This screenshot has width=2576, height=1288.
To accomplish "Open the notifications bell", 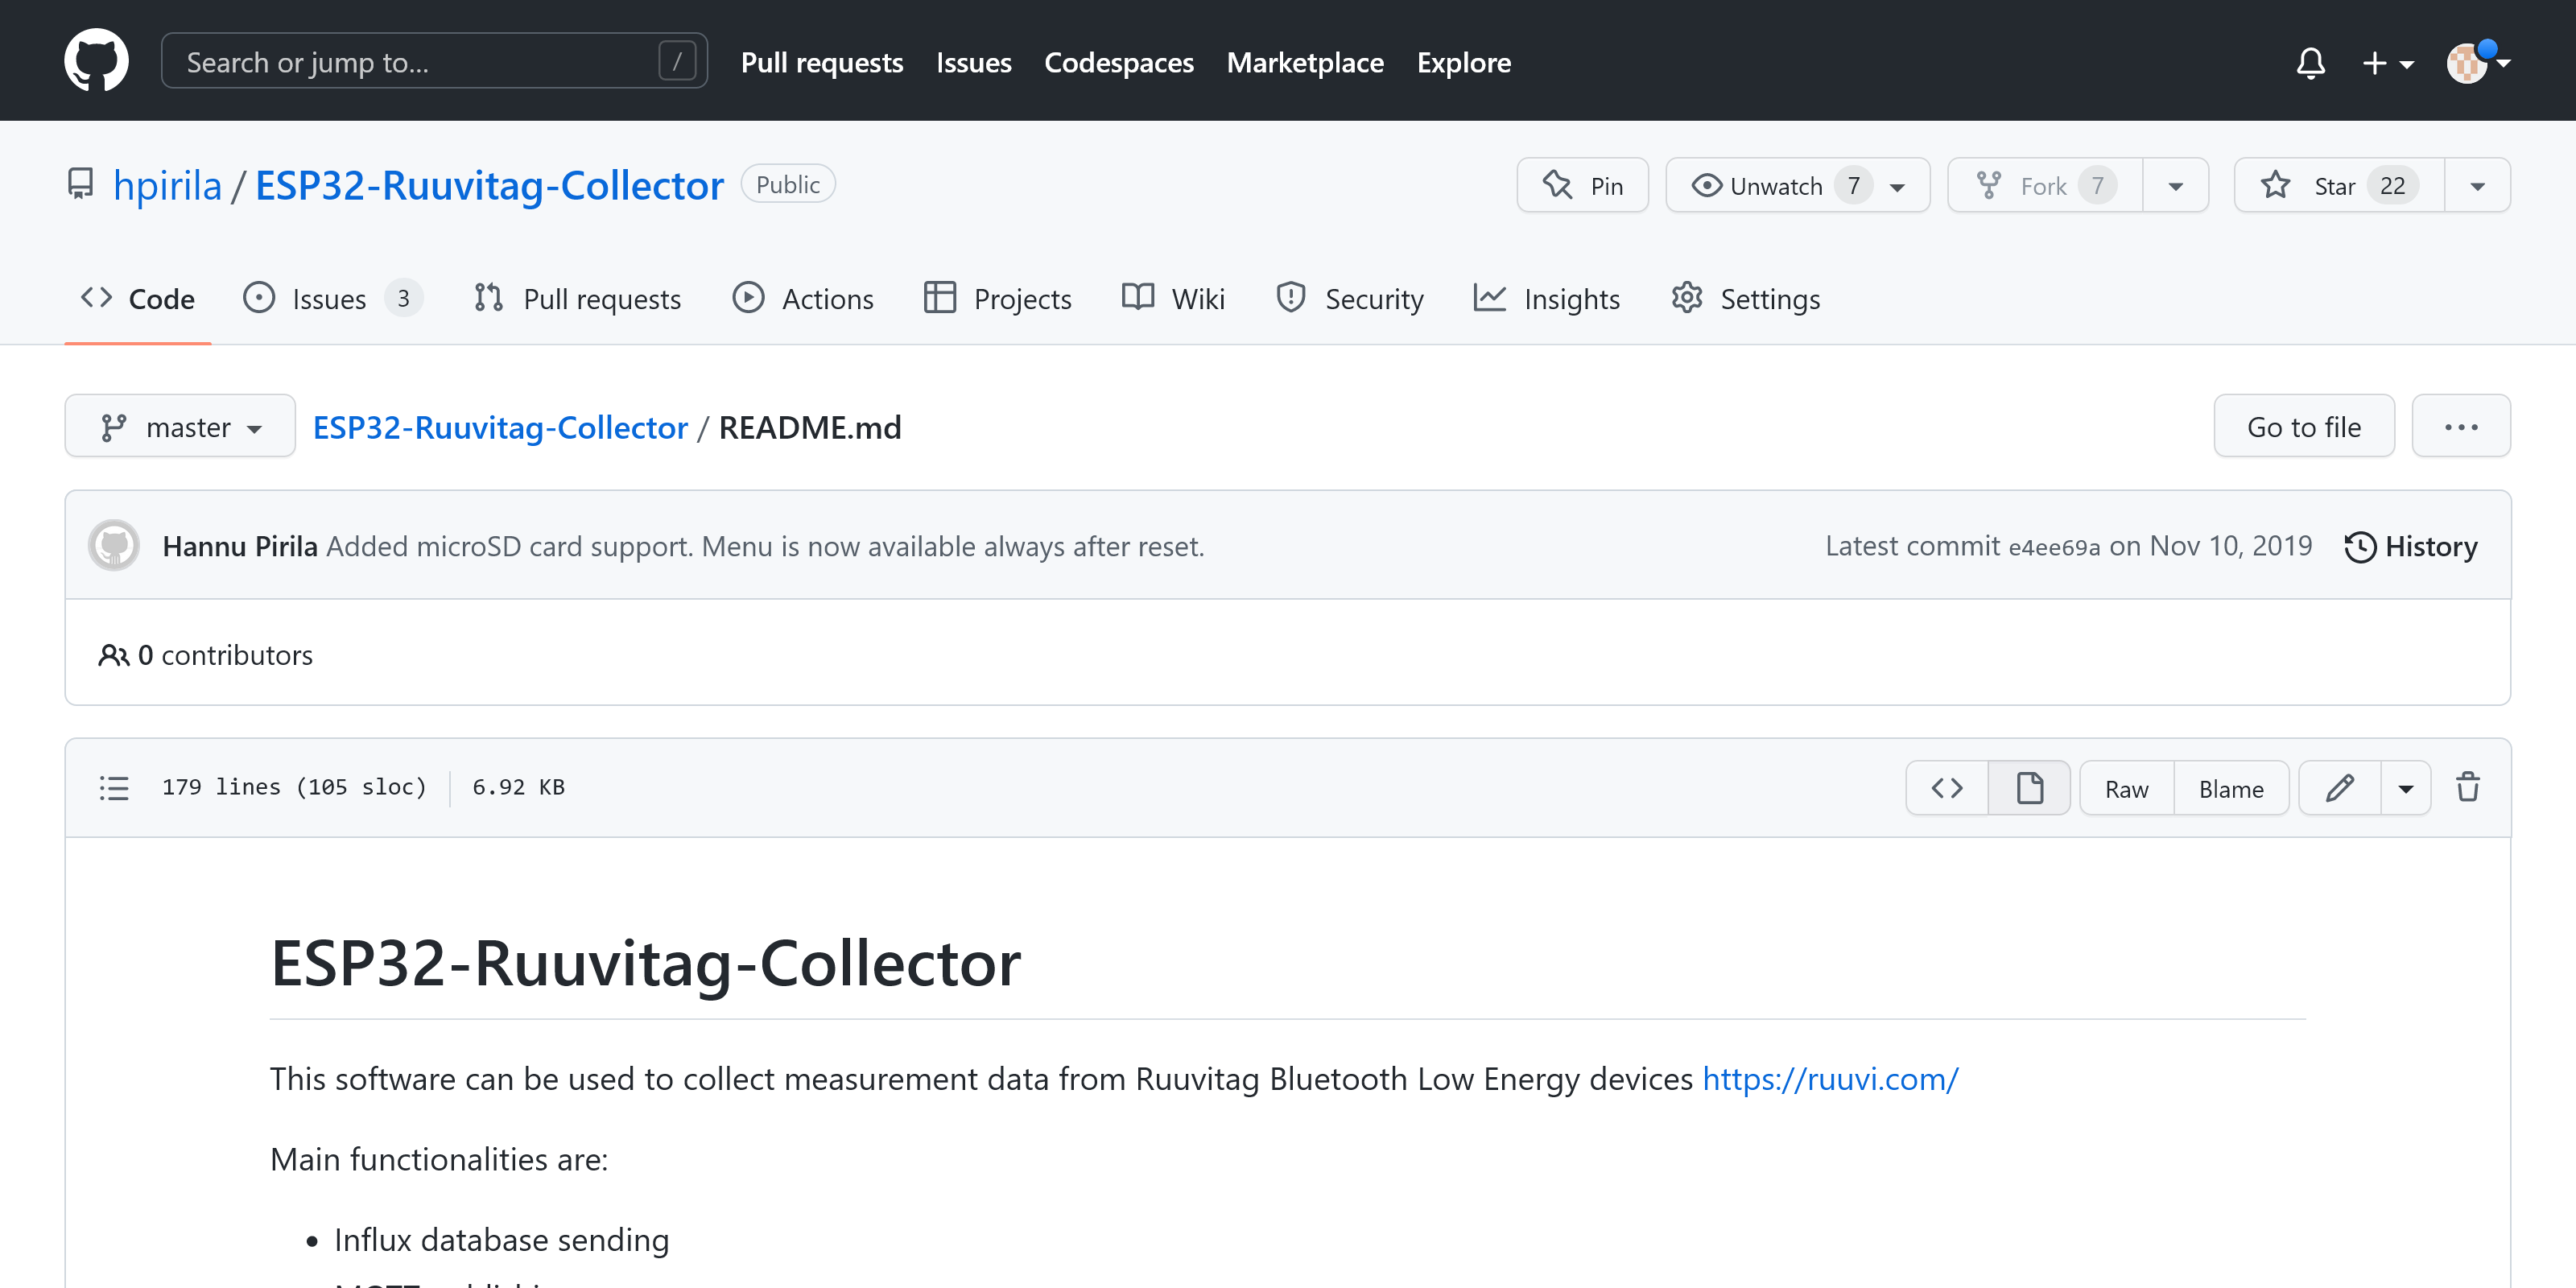I will (x=2310, y=63).
